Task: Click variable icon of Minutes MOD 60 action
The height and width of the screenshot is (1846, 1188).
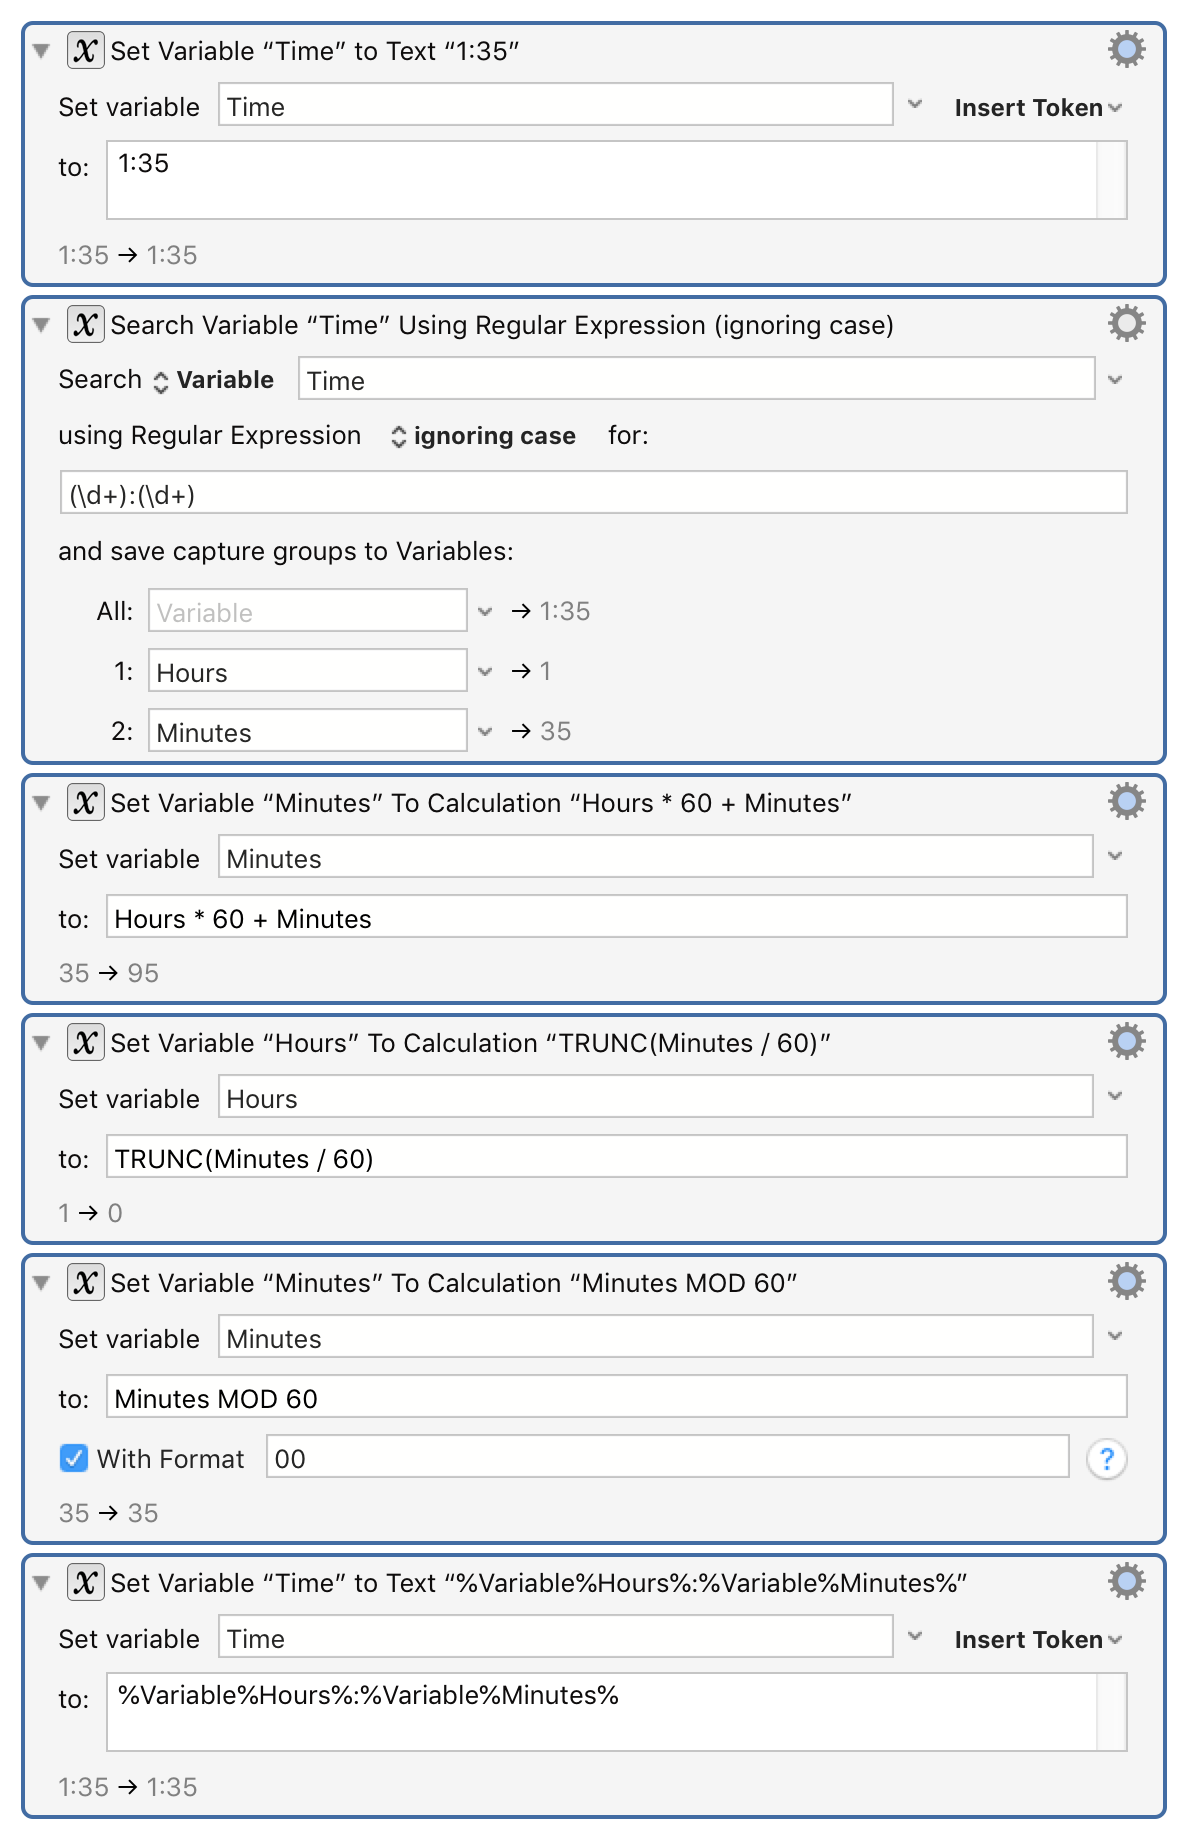Action: click(85, 1282)
